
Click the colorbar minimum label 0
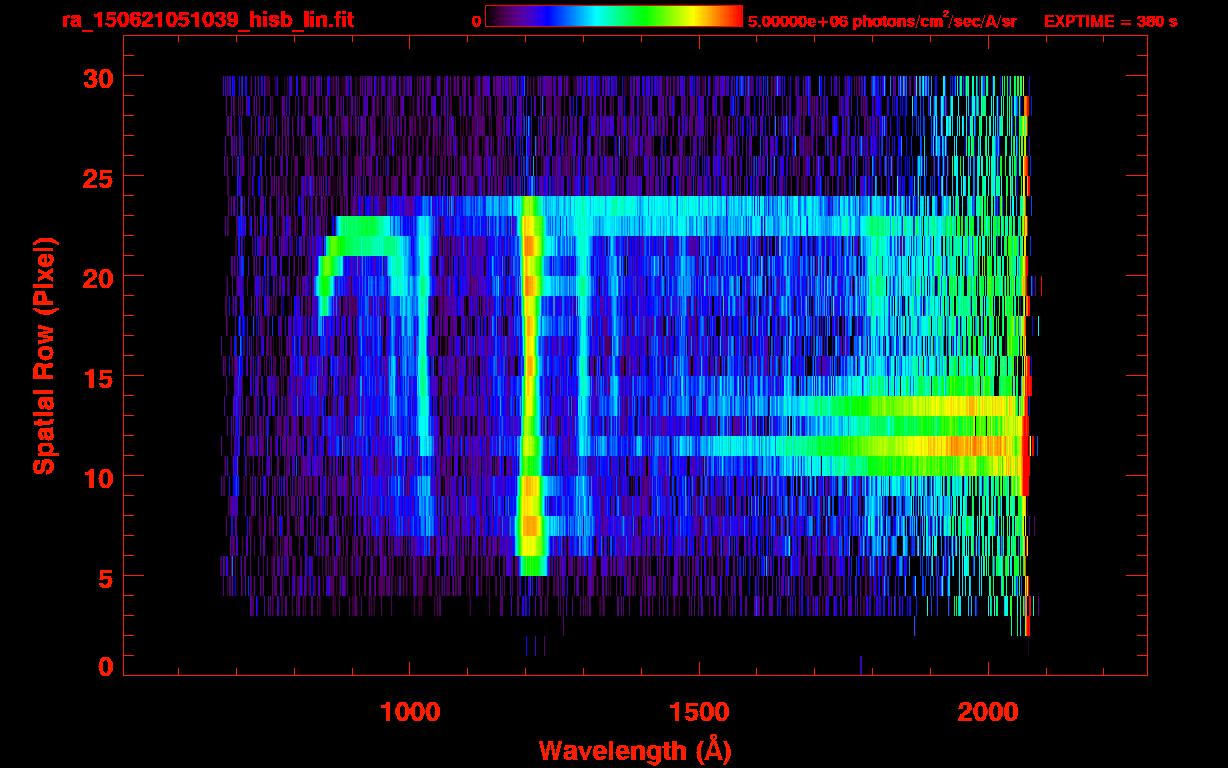point(476,21)
